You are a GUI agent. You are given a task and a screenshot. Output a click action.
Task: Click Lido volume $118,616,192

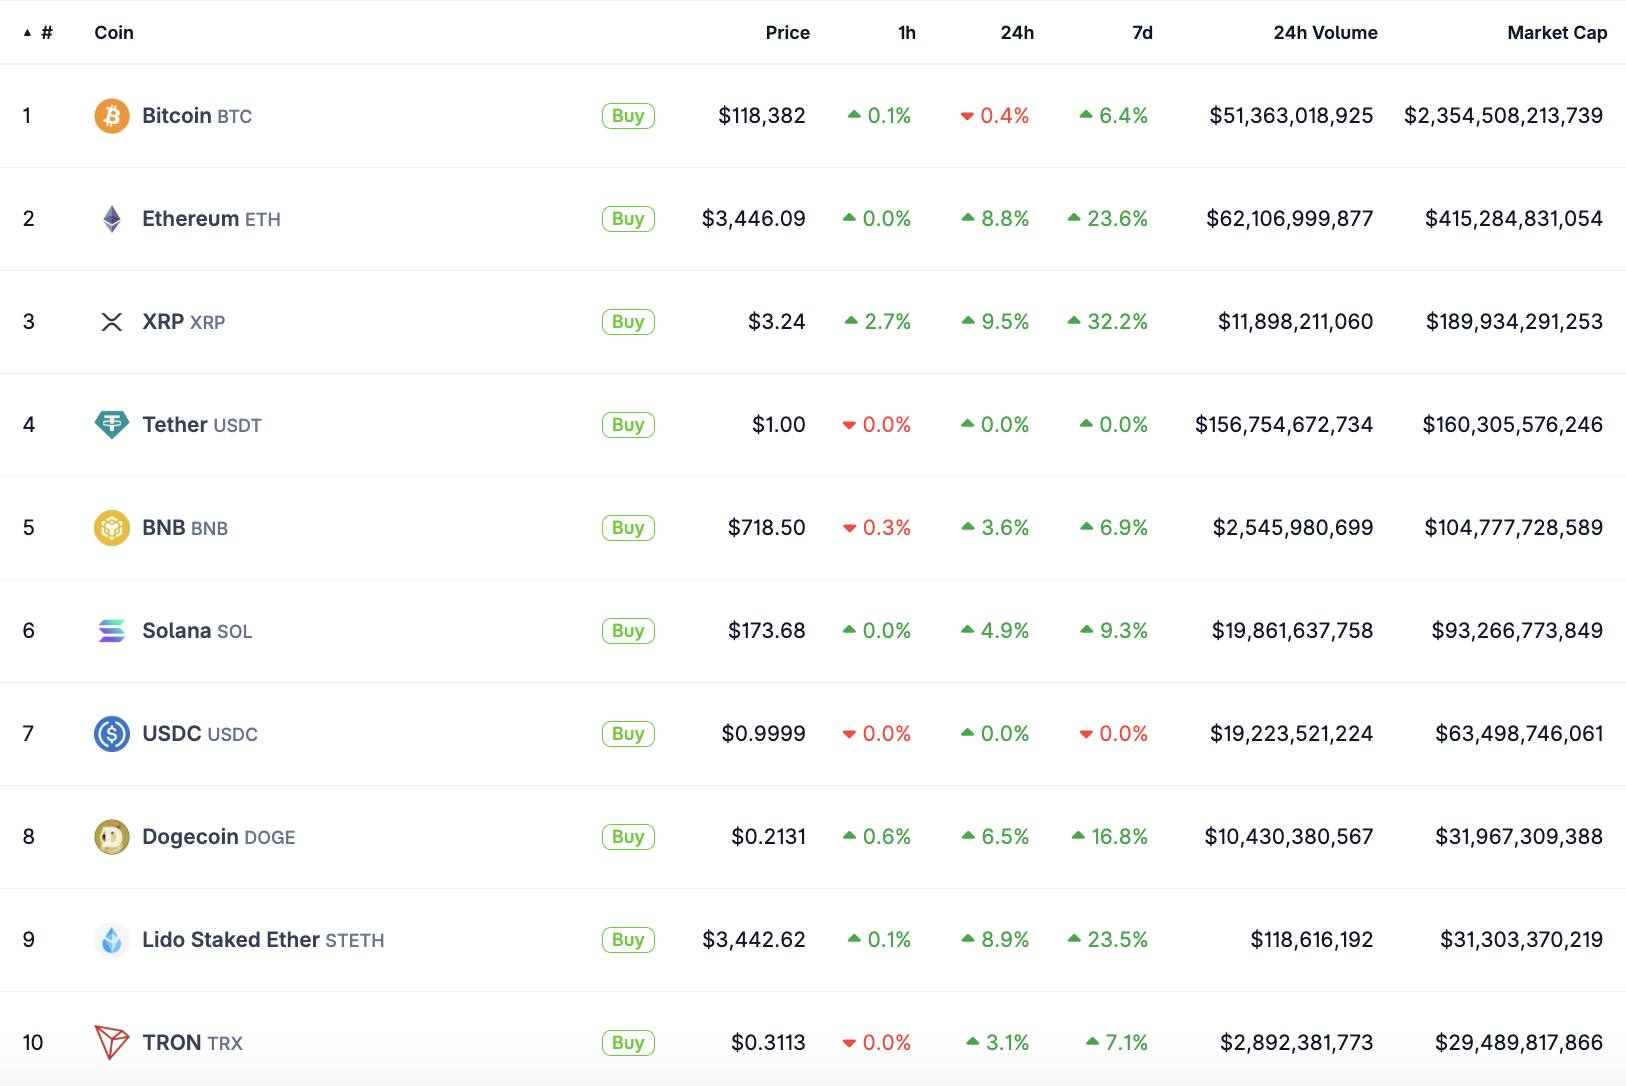pyautogui.click(x=1312, y=940)
